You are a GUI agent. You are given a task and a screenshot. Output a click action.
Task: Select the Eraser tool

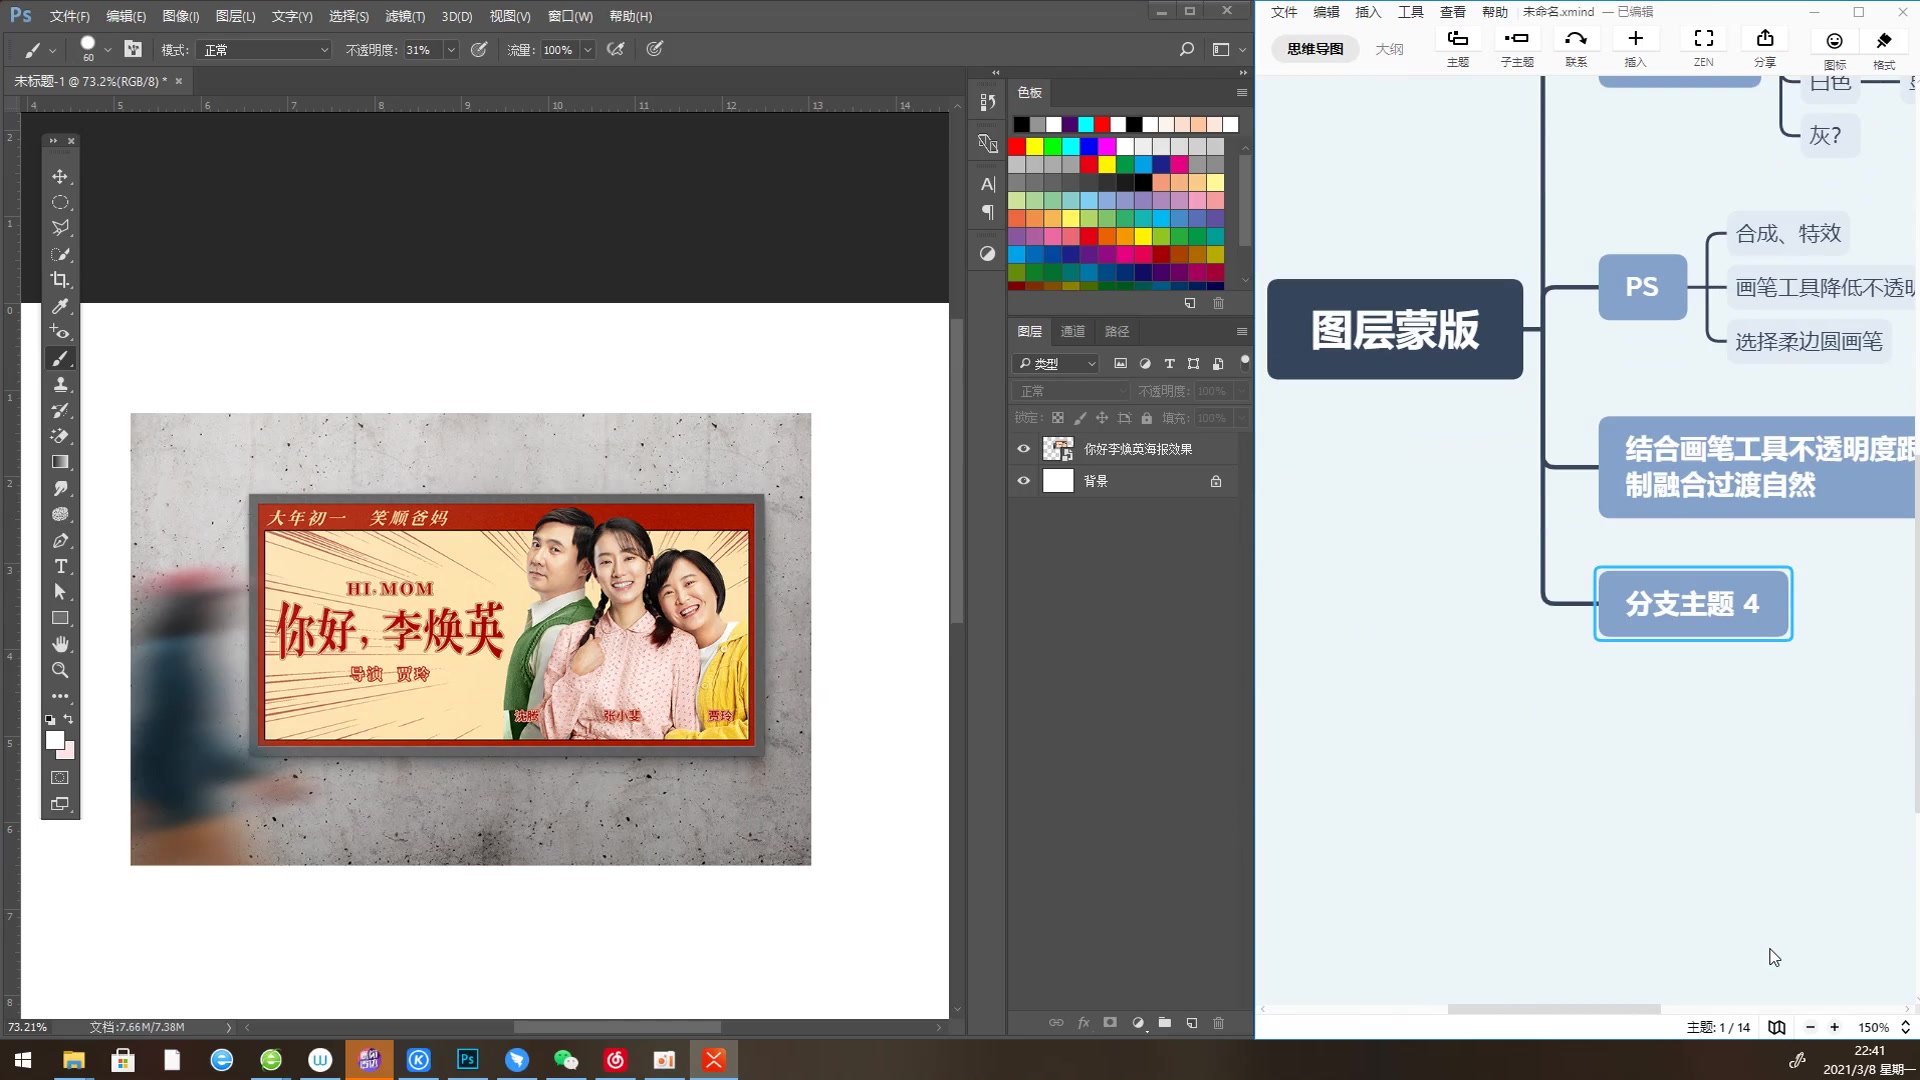coord(60,436)
